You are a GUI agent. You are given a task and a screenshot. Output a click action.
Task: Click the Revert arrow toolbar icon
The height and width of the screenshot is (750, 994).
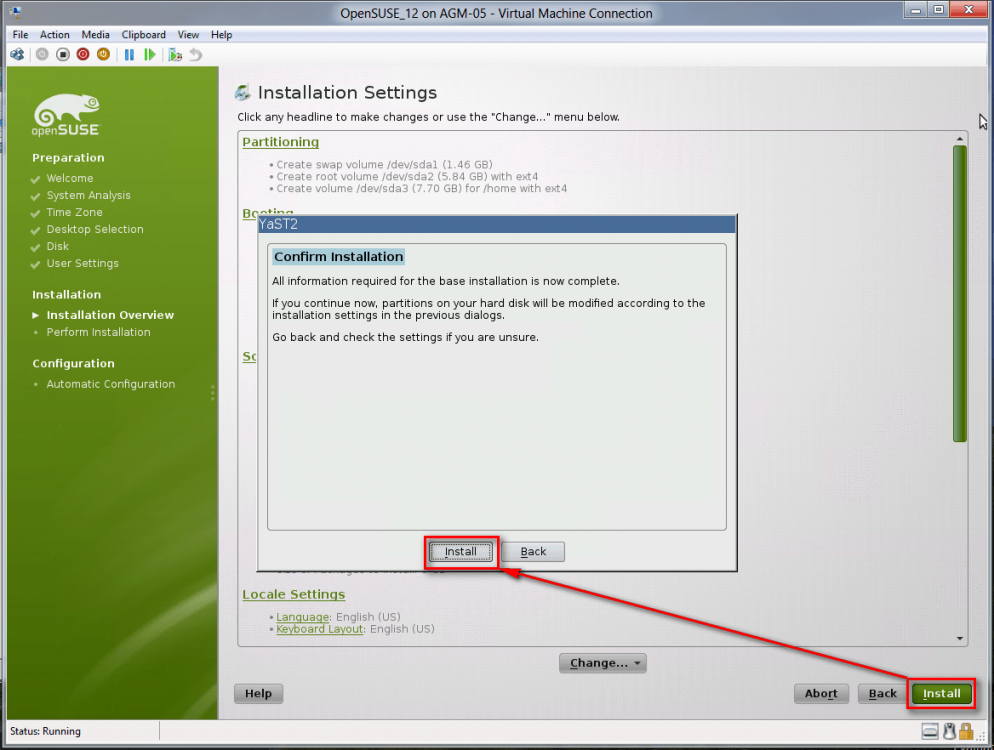click(195, 55)
